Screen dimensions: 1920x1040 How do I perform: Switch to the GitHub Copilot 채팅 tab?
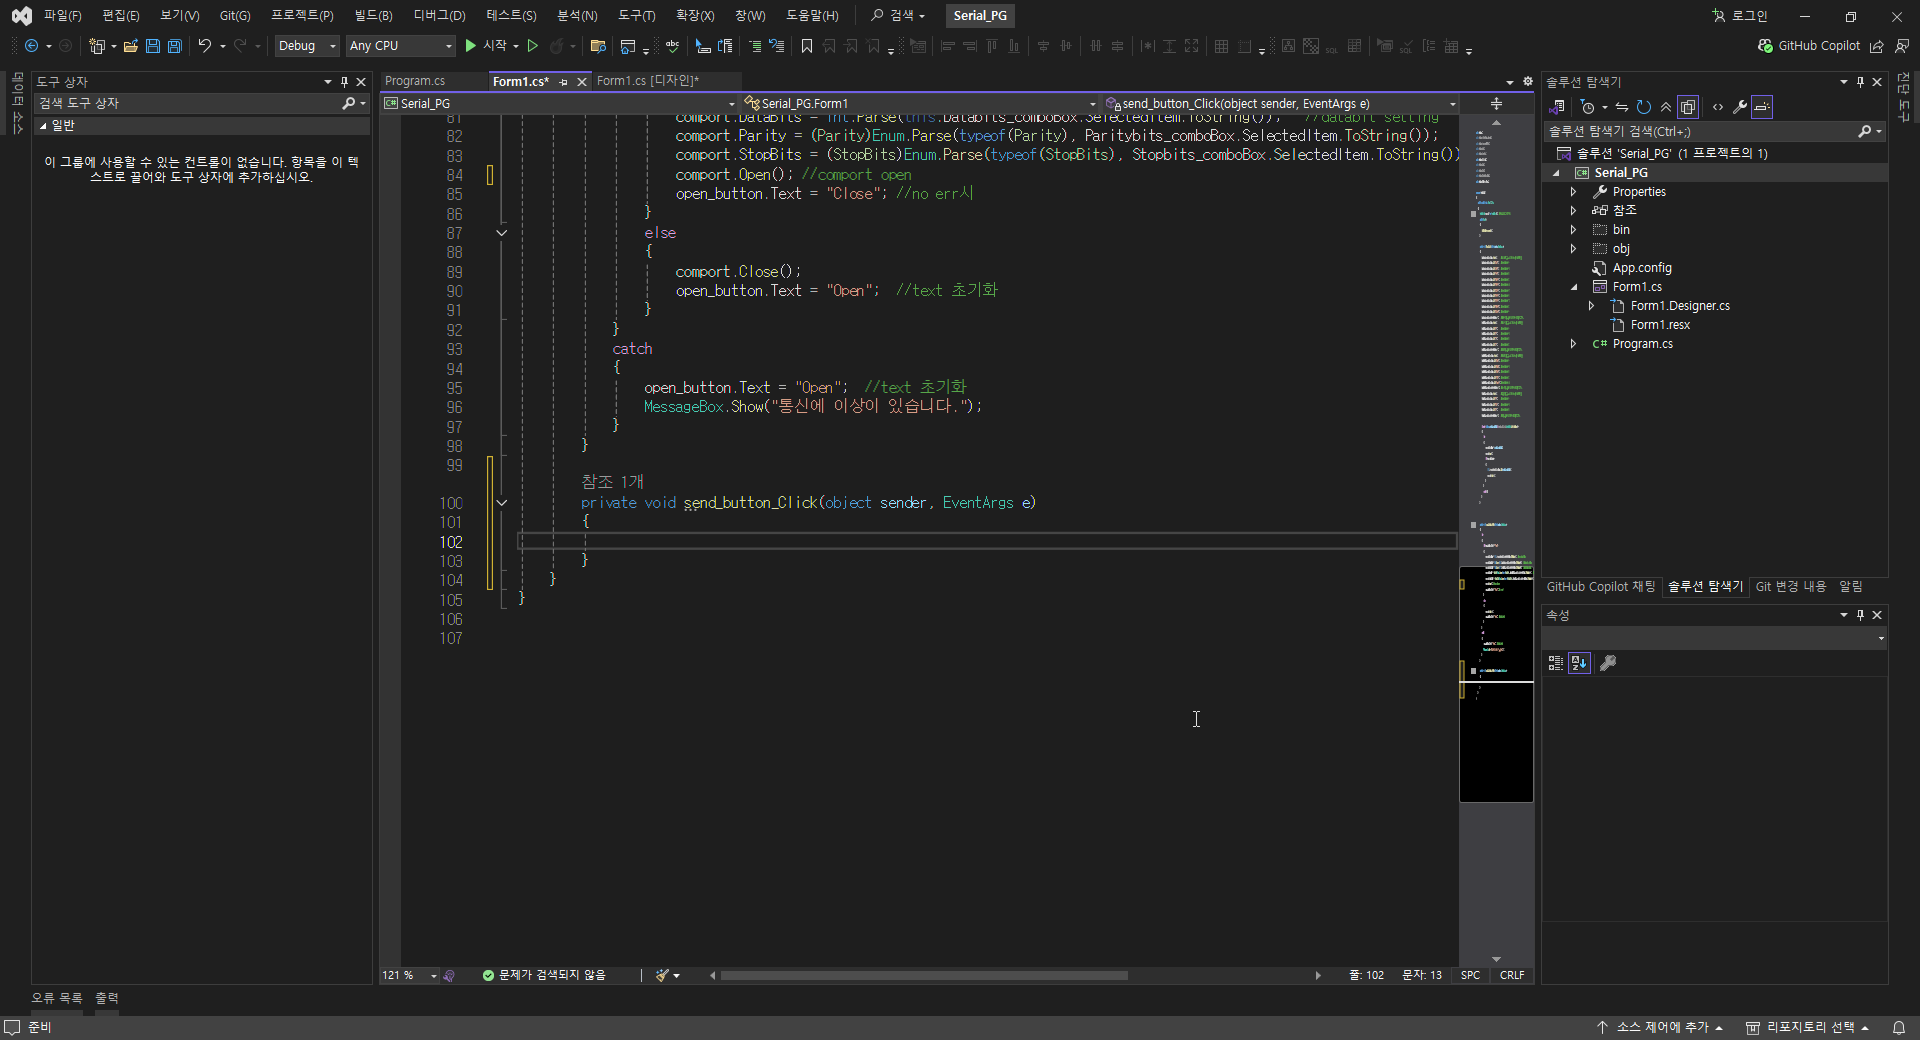(1600, 587)
